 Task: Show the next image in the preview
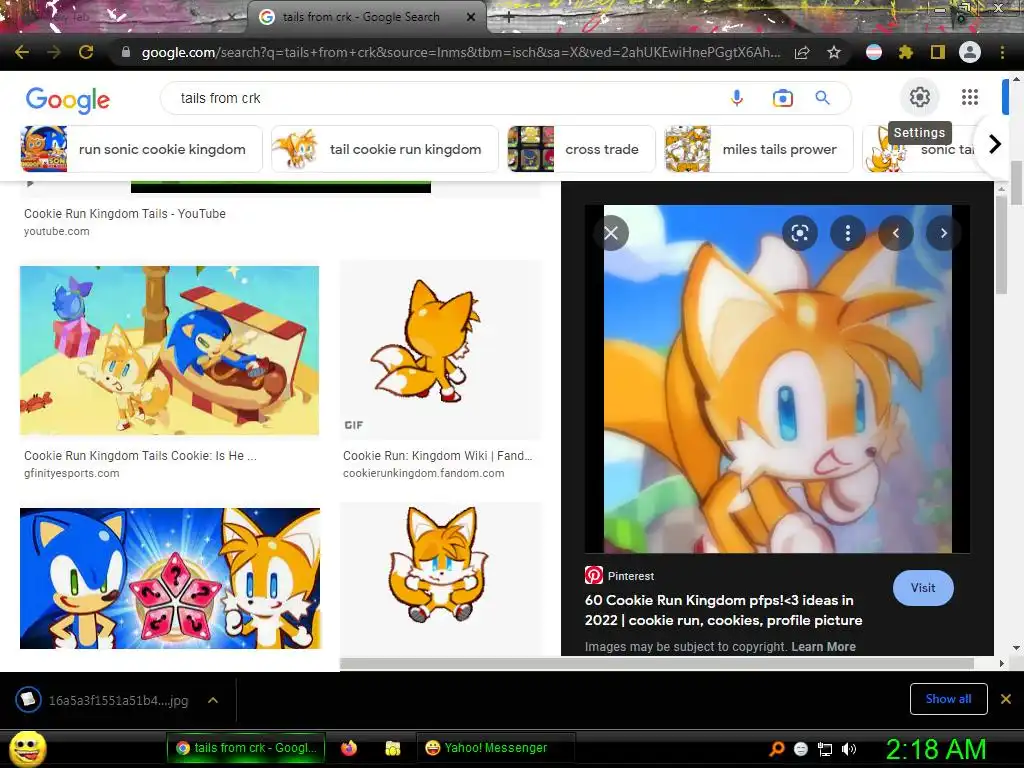point(944,233)
